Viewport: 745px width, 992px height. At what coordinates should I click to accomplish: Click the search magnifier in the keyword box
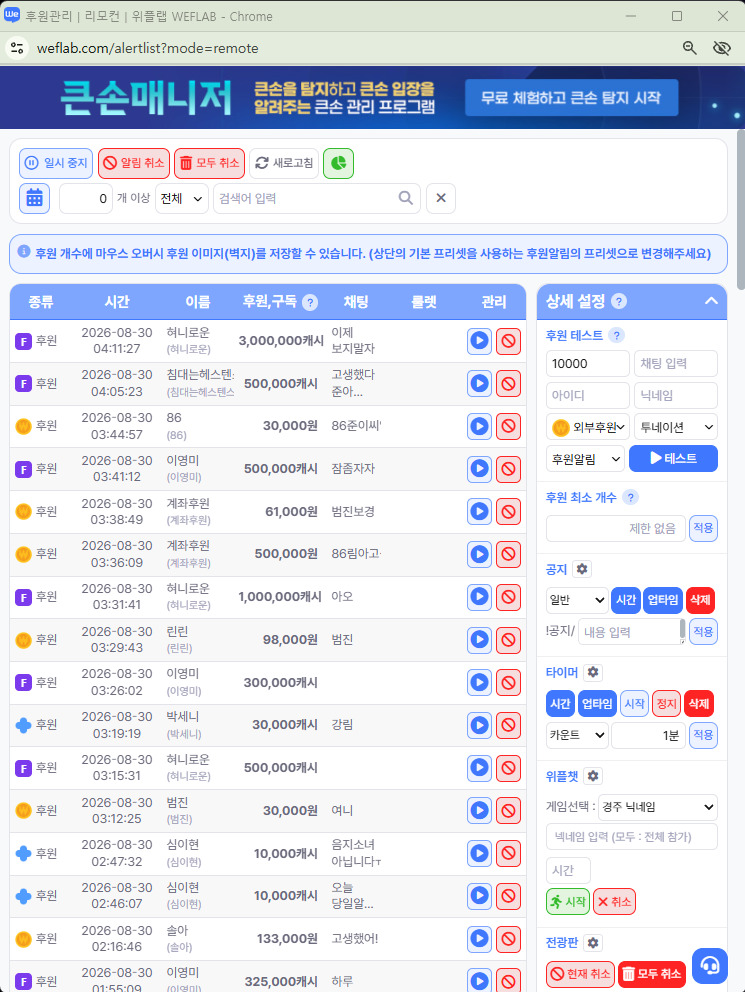405,199
